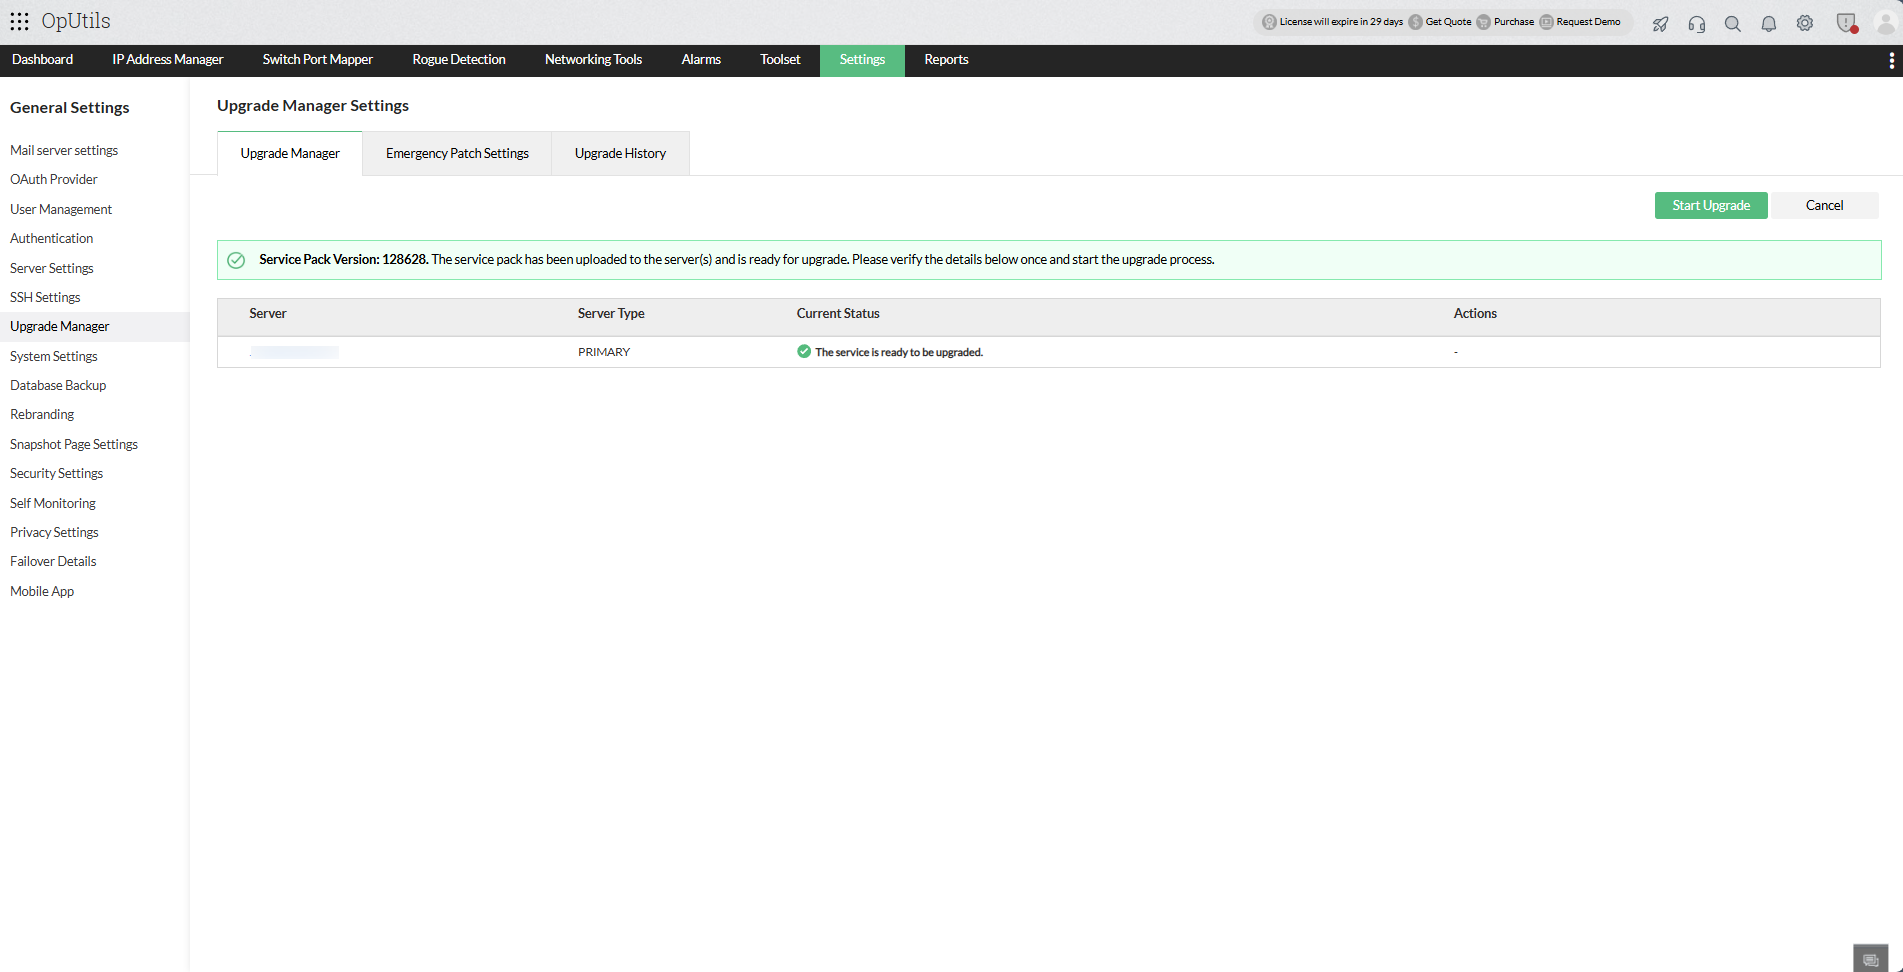Image resolution: width=1903 pixels, height=972 pixels.
Task: Open the Networking Tools tab
Action: pos(594,60)
